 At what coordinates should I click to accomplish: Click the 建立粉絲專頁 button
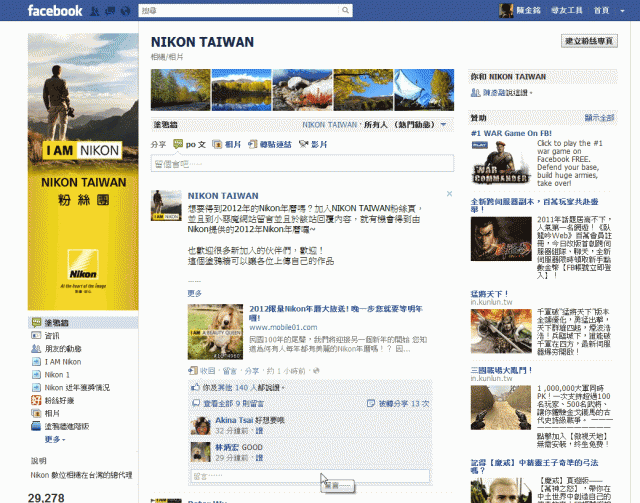click(x=589, y=41)
